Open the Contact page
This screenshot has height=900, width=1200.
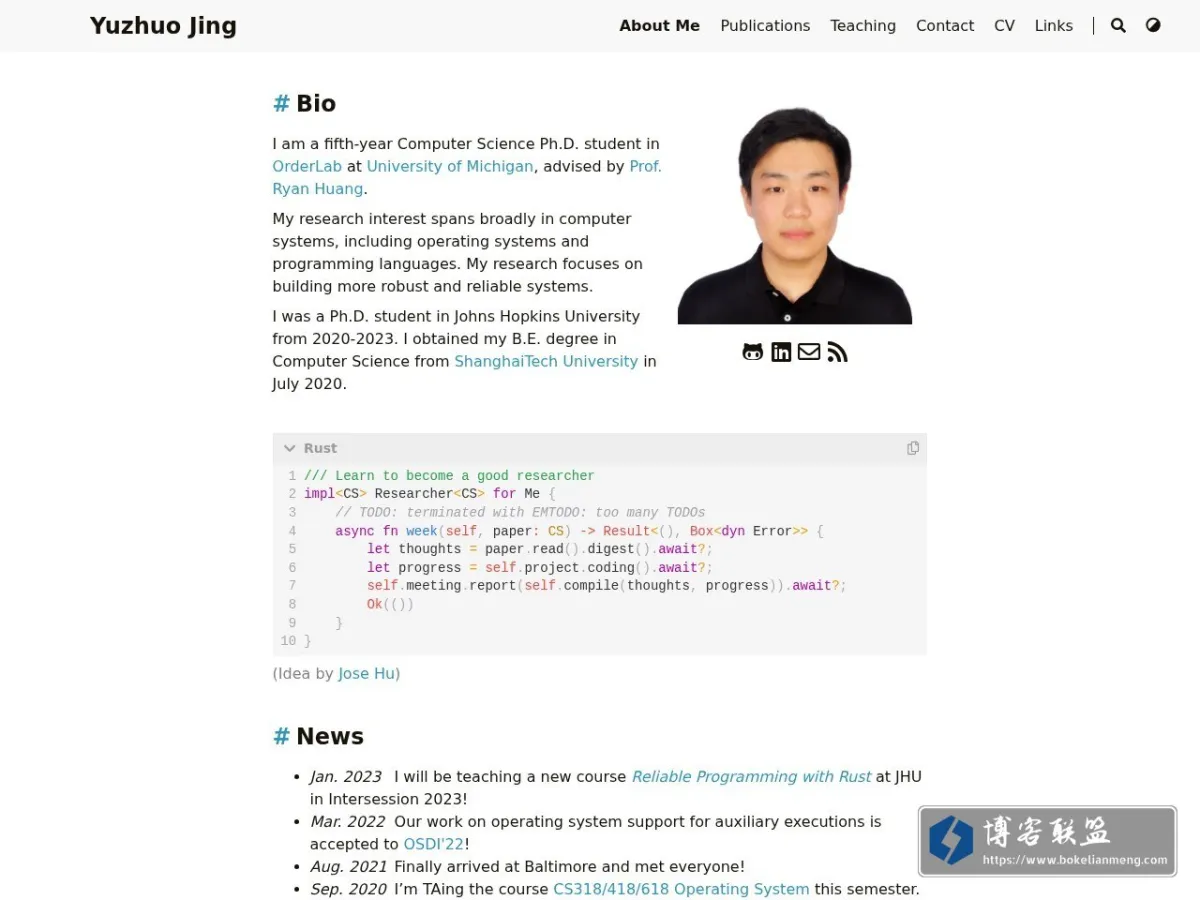pyautogui.click(x=945, y=26)
